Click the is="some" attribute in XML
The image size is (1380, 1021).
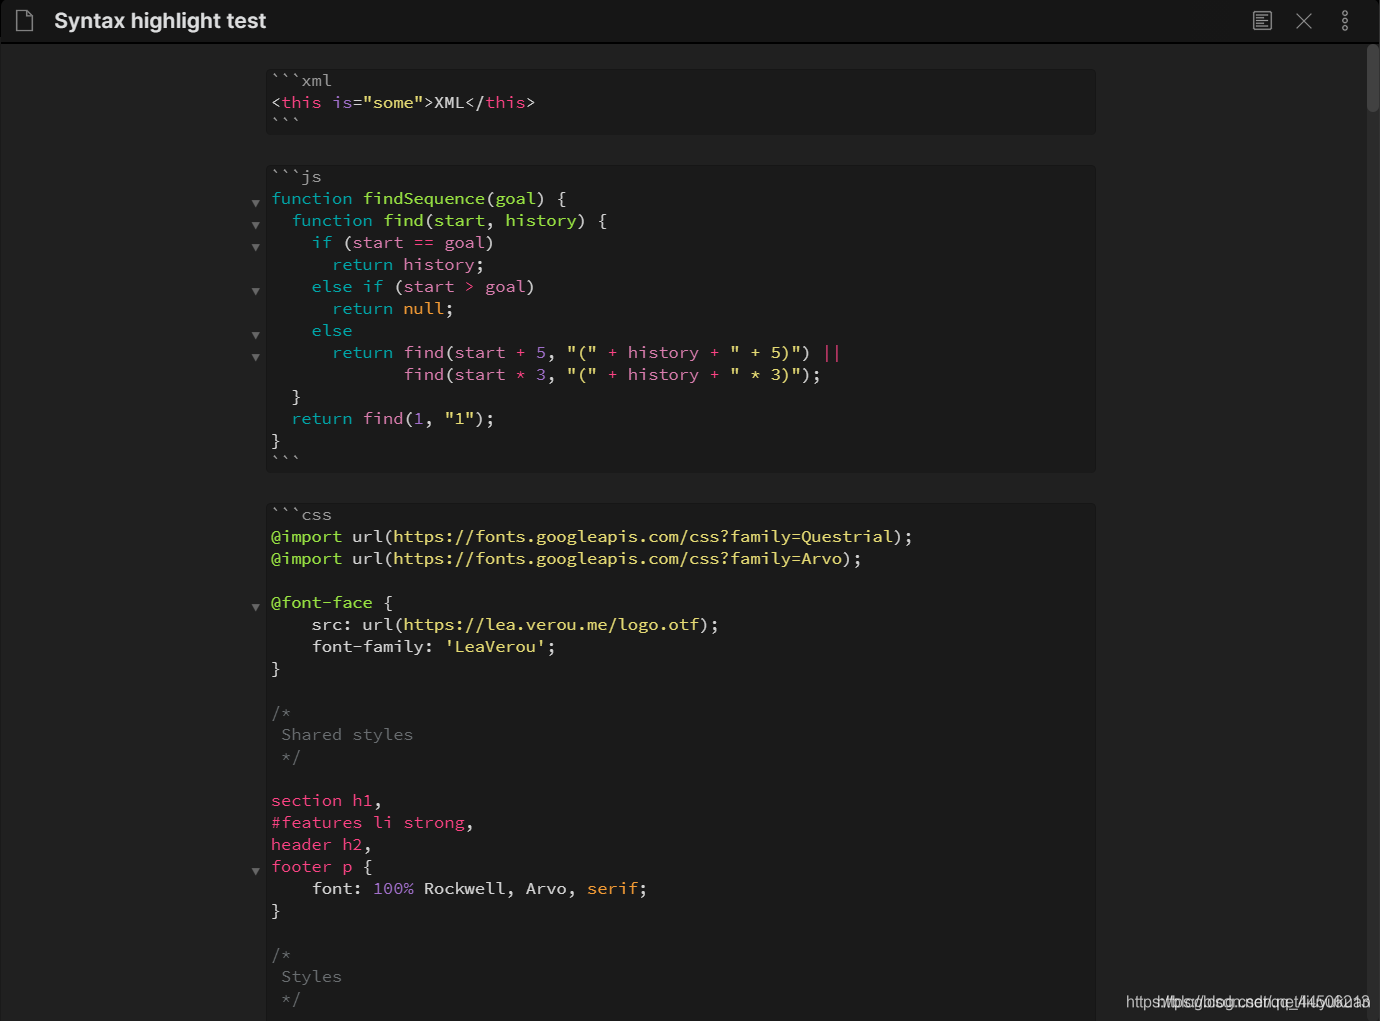pos(378,103)
